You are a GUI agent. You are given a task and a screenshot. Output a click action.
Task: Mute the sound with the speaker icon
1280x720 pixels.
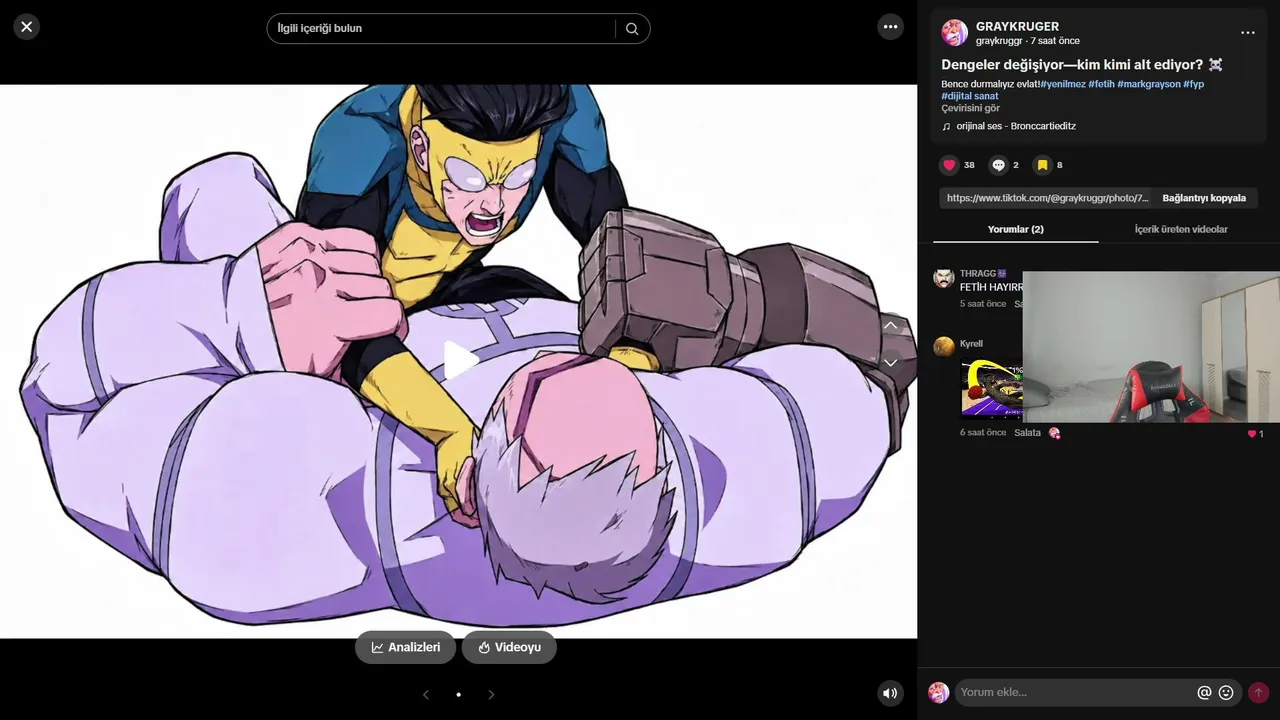point(890,693)
